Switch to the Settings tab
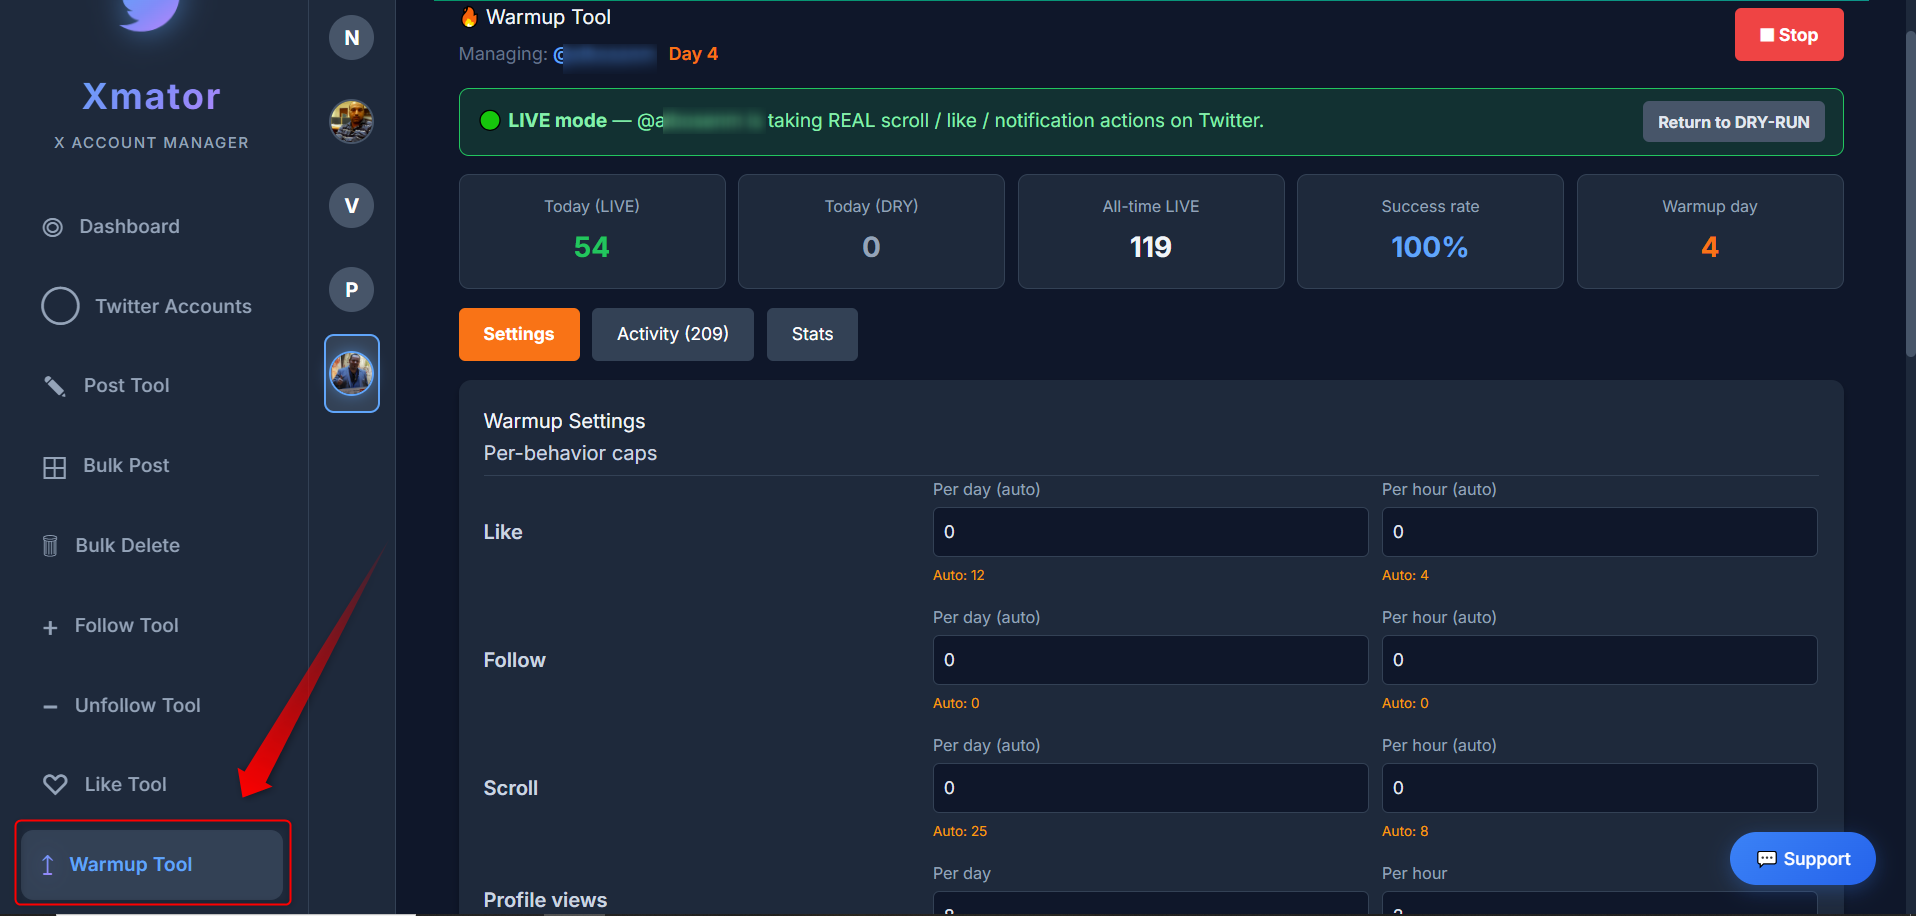 click(519, 334)
